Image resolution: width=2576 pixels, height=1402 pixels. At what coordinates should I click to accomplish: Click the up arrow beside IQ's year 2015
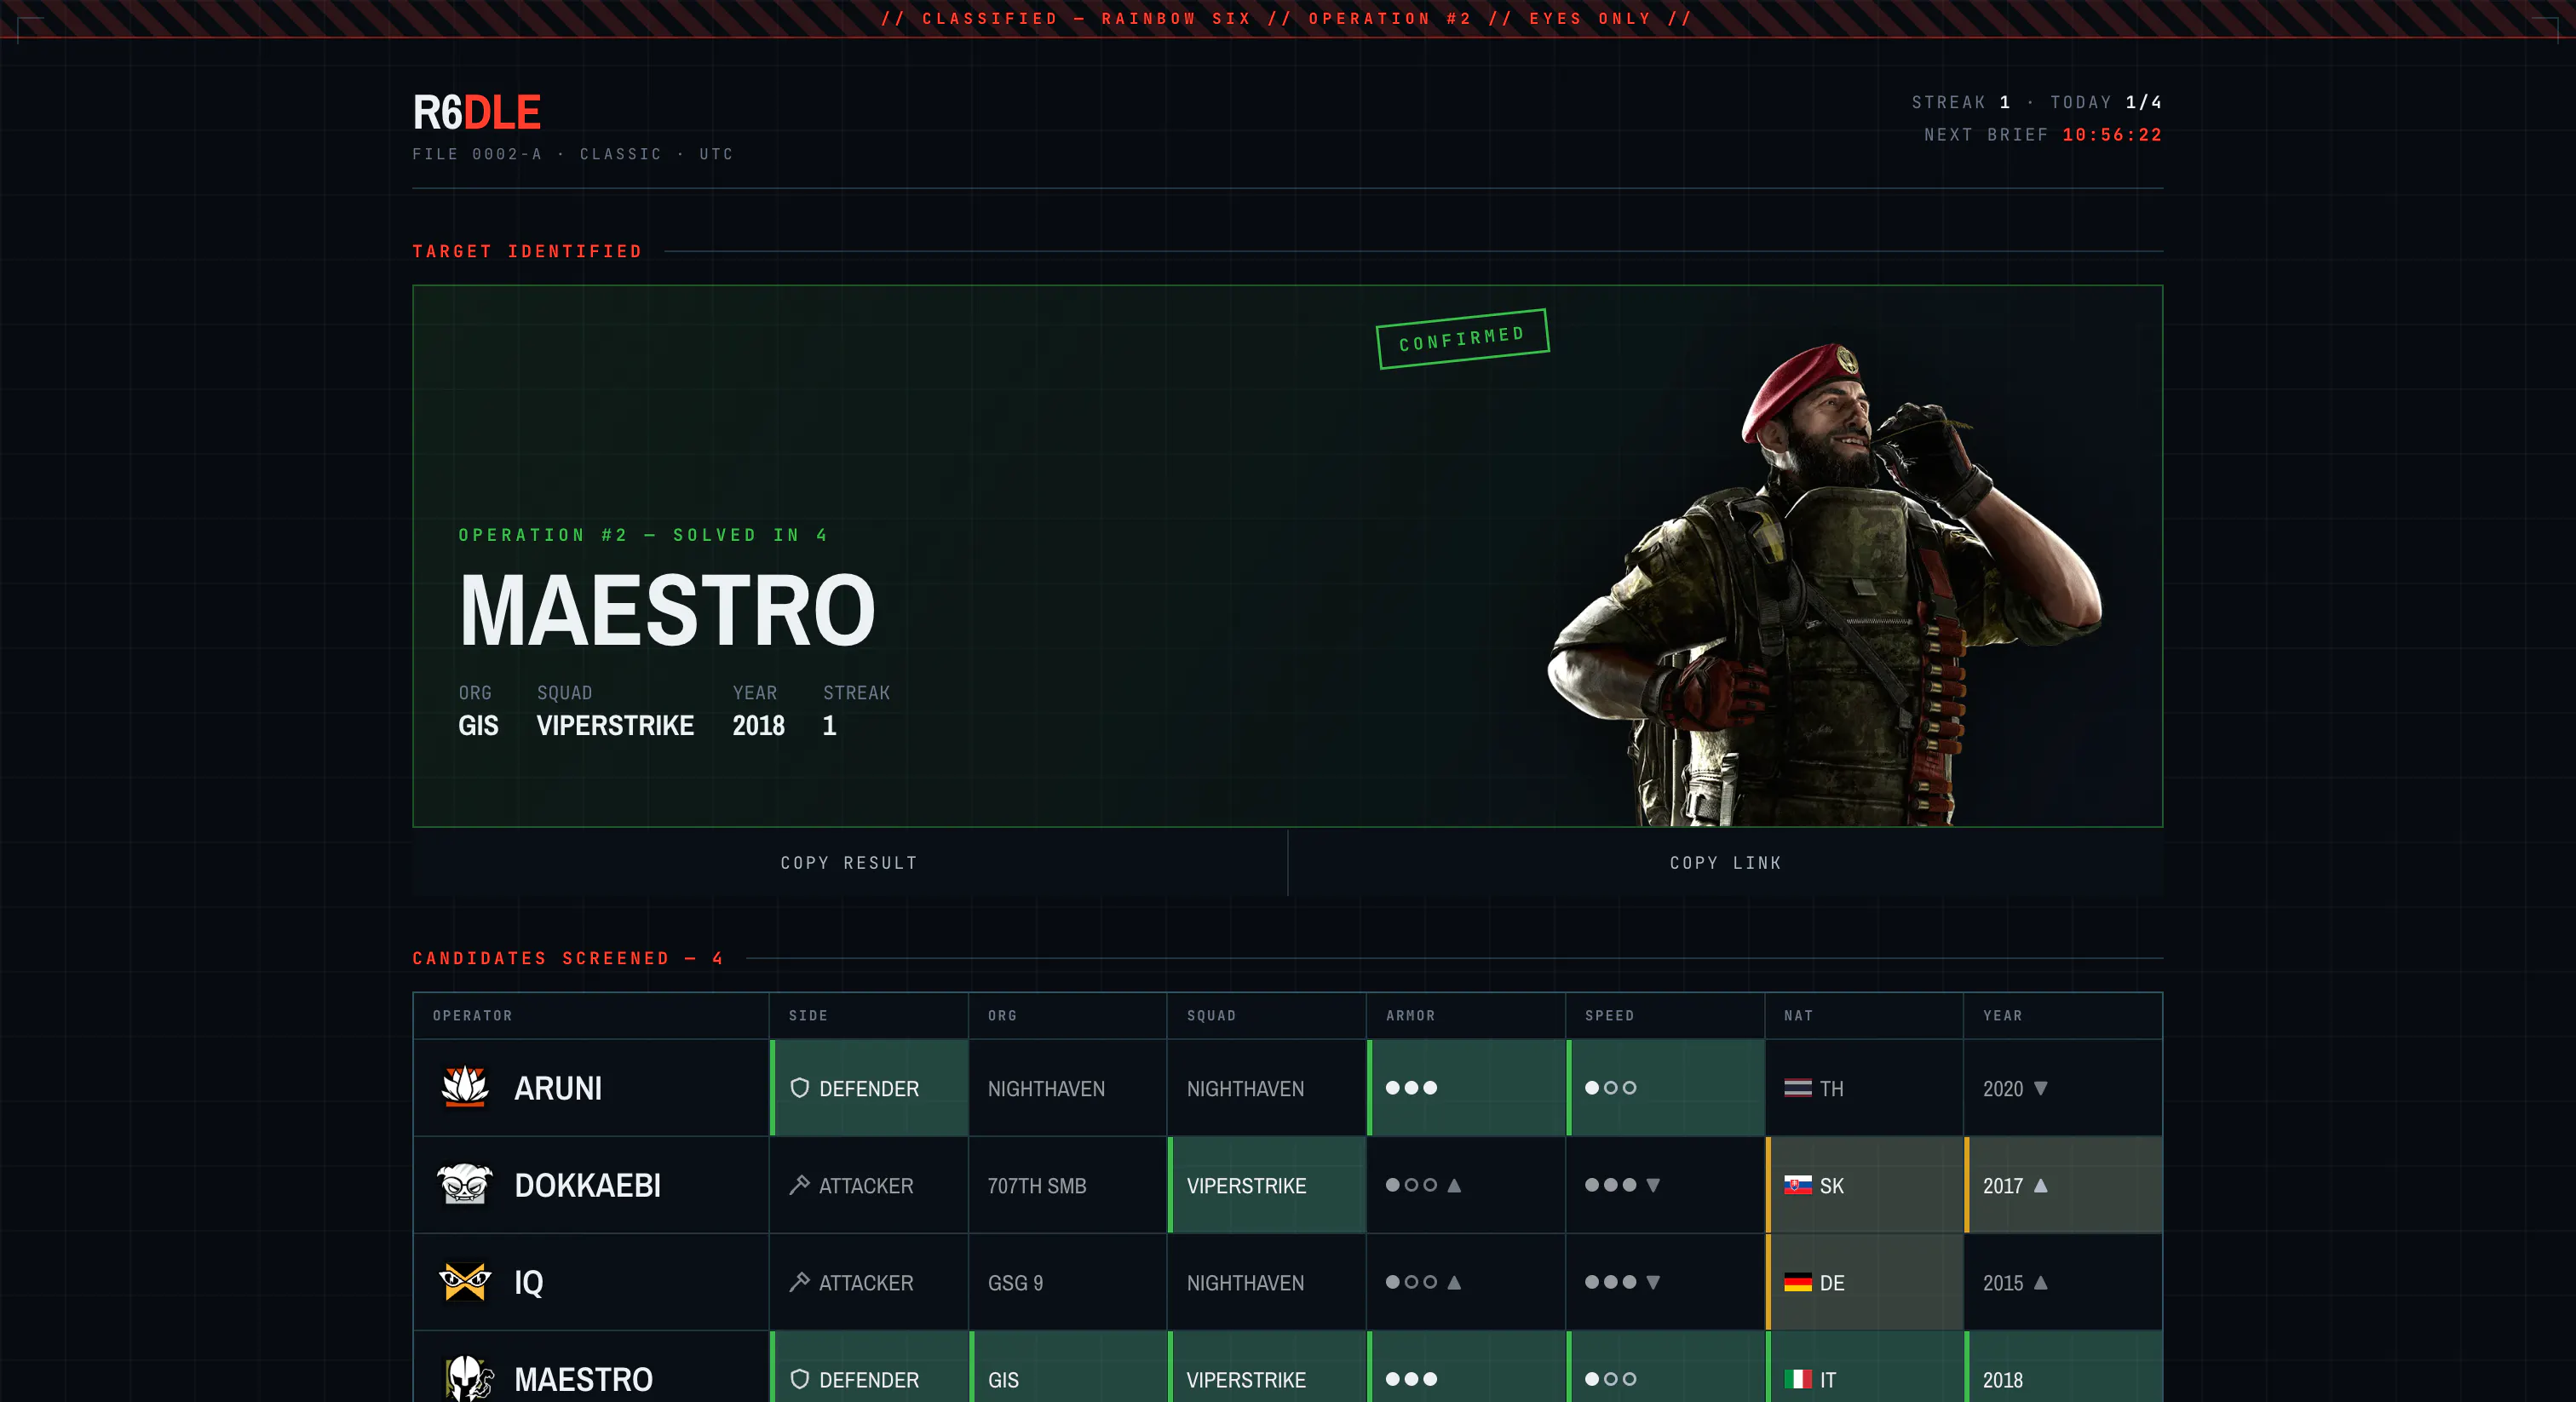click(2040, 1282)
